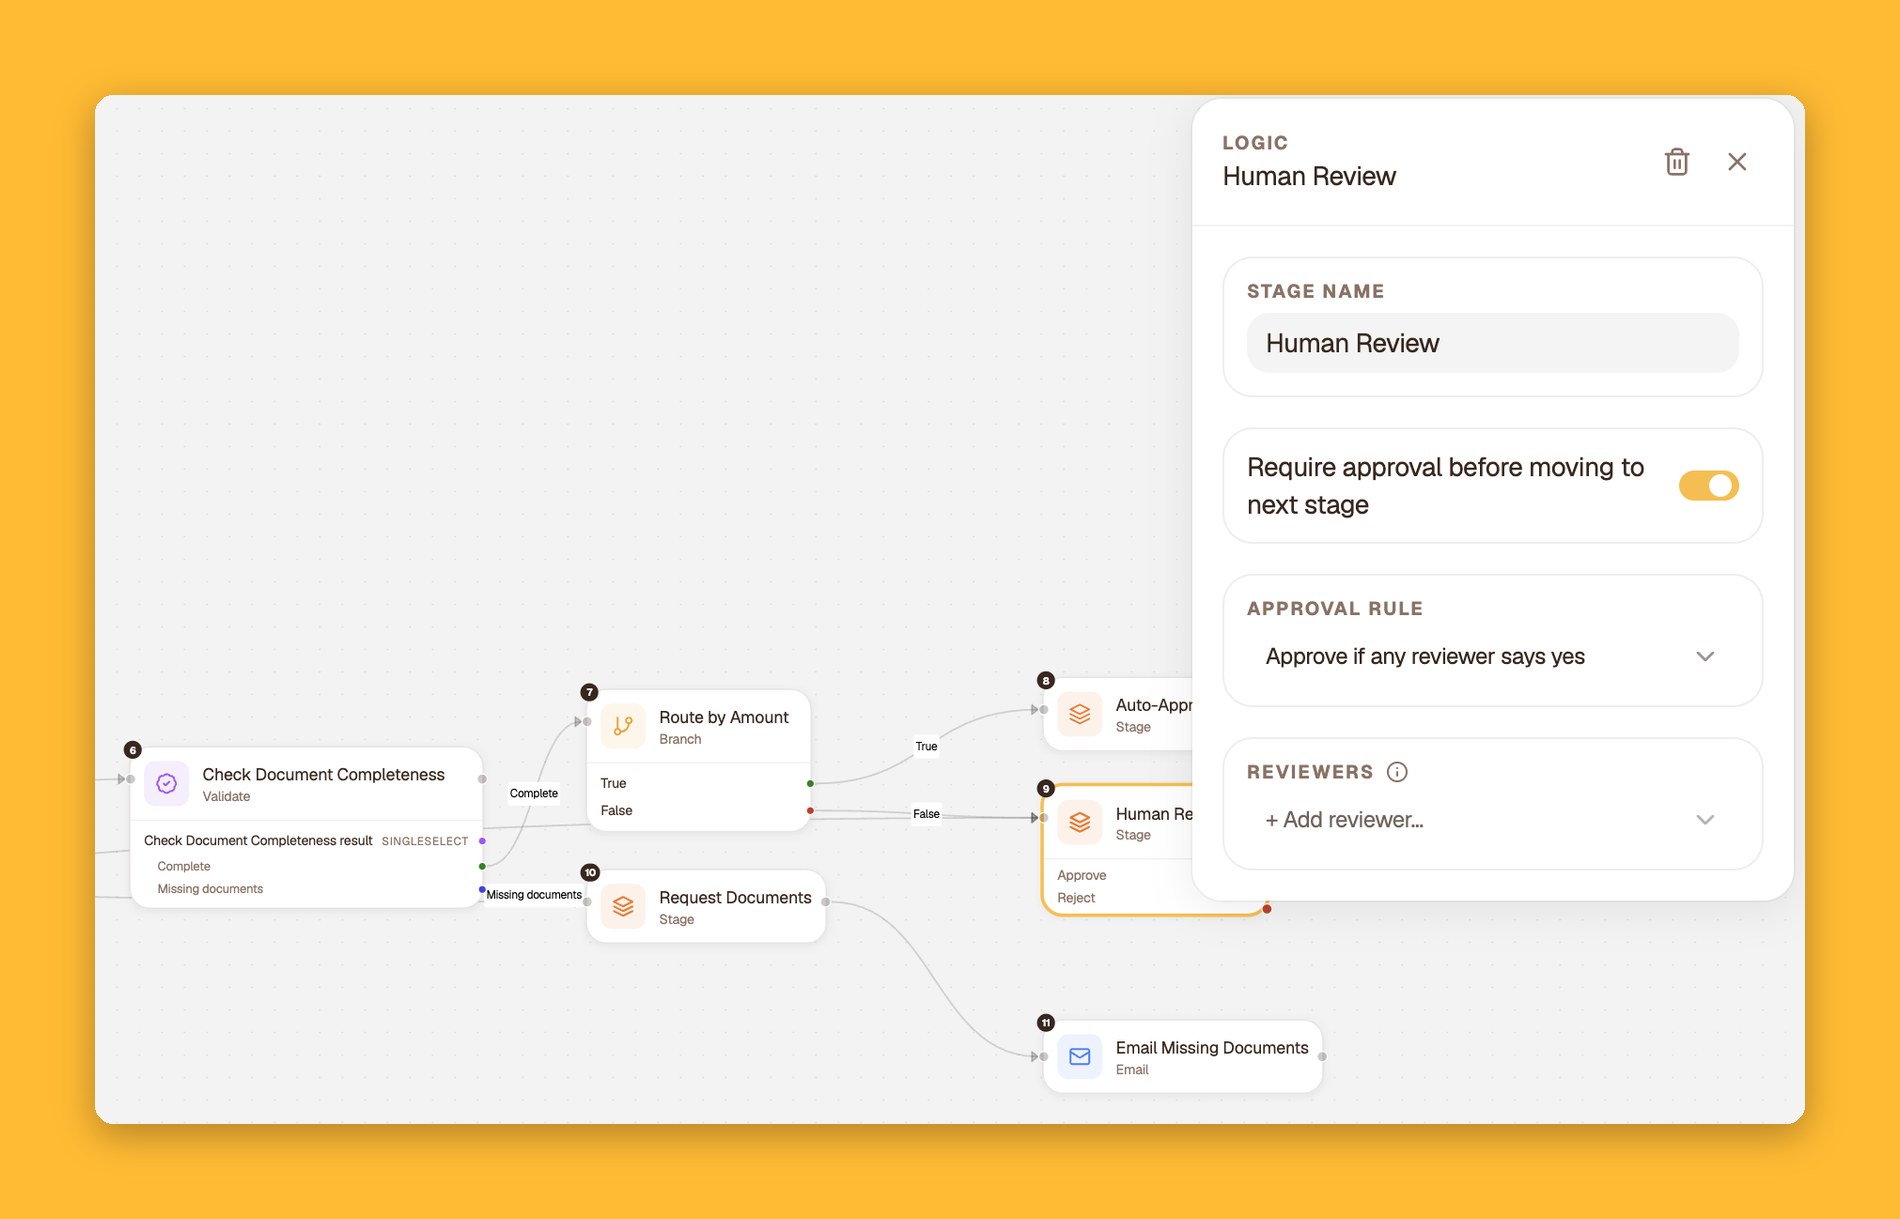Click the Email Missing Documents envelope icon
Image resolution: width=1900 pixels, height=1219 pixels.
coord(1080,1057)
